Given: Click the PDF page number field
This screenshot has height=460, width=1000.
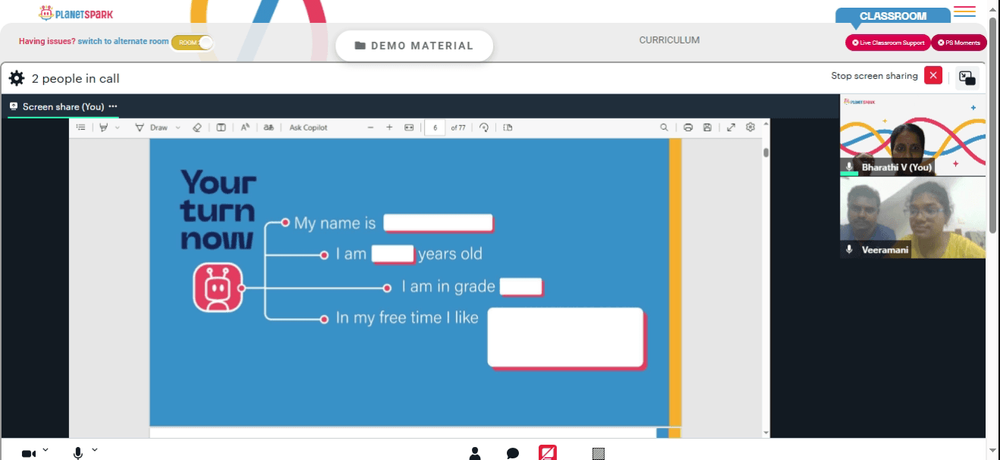Looking at the screenshot, I should [435, 128].
